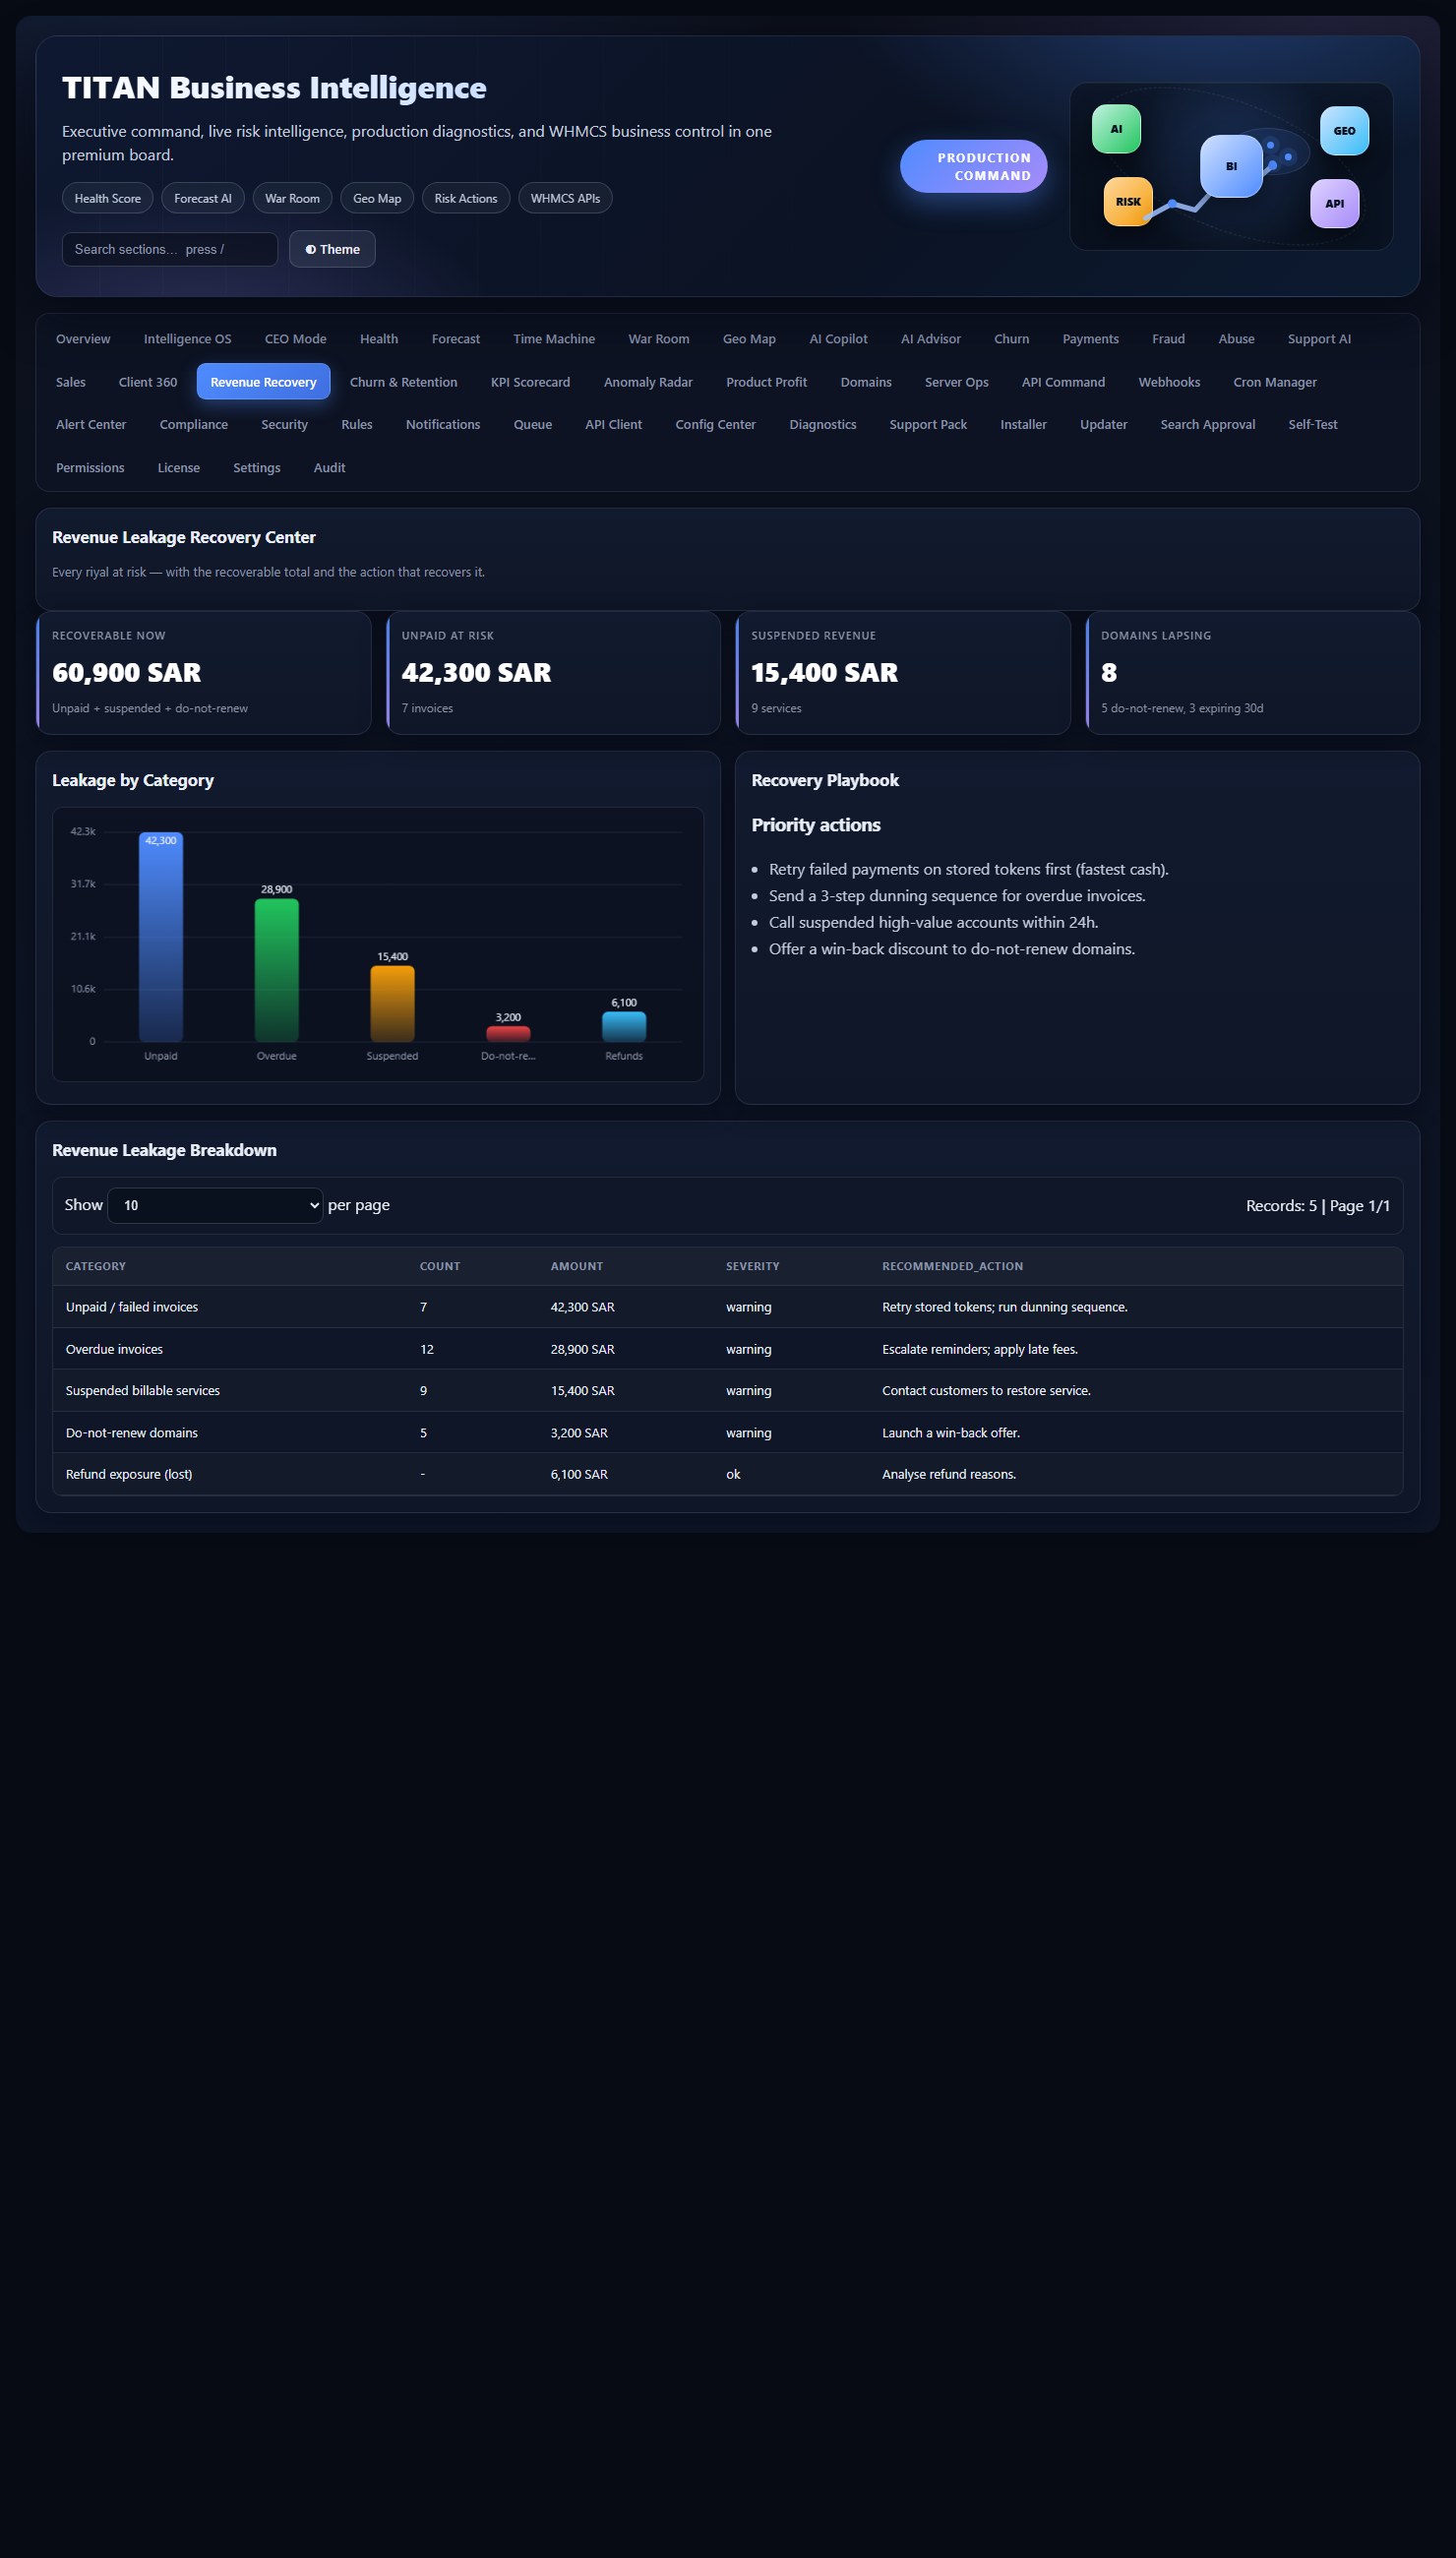1456x2558 pixels.
Task: Click the orange RISK tile
Action: tap(1128, 201)
